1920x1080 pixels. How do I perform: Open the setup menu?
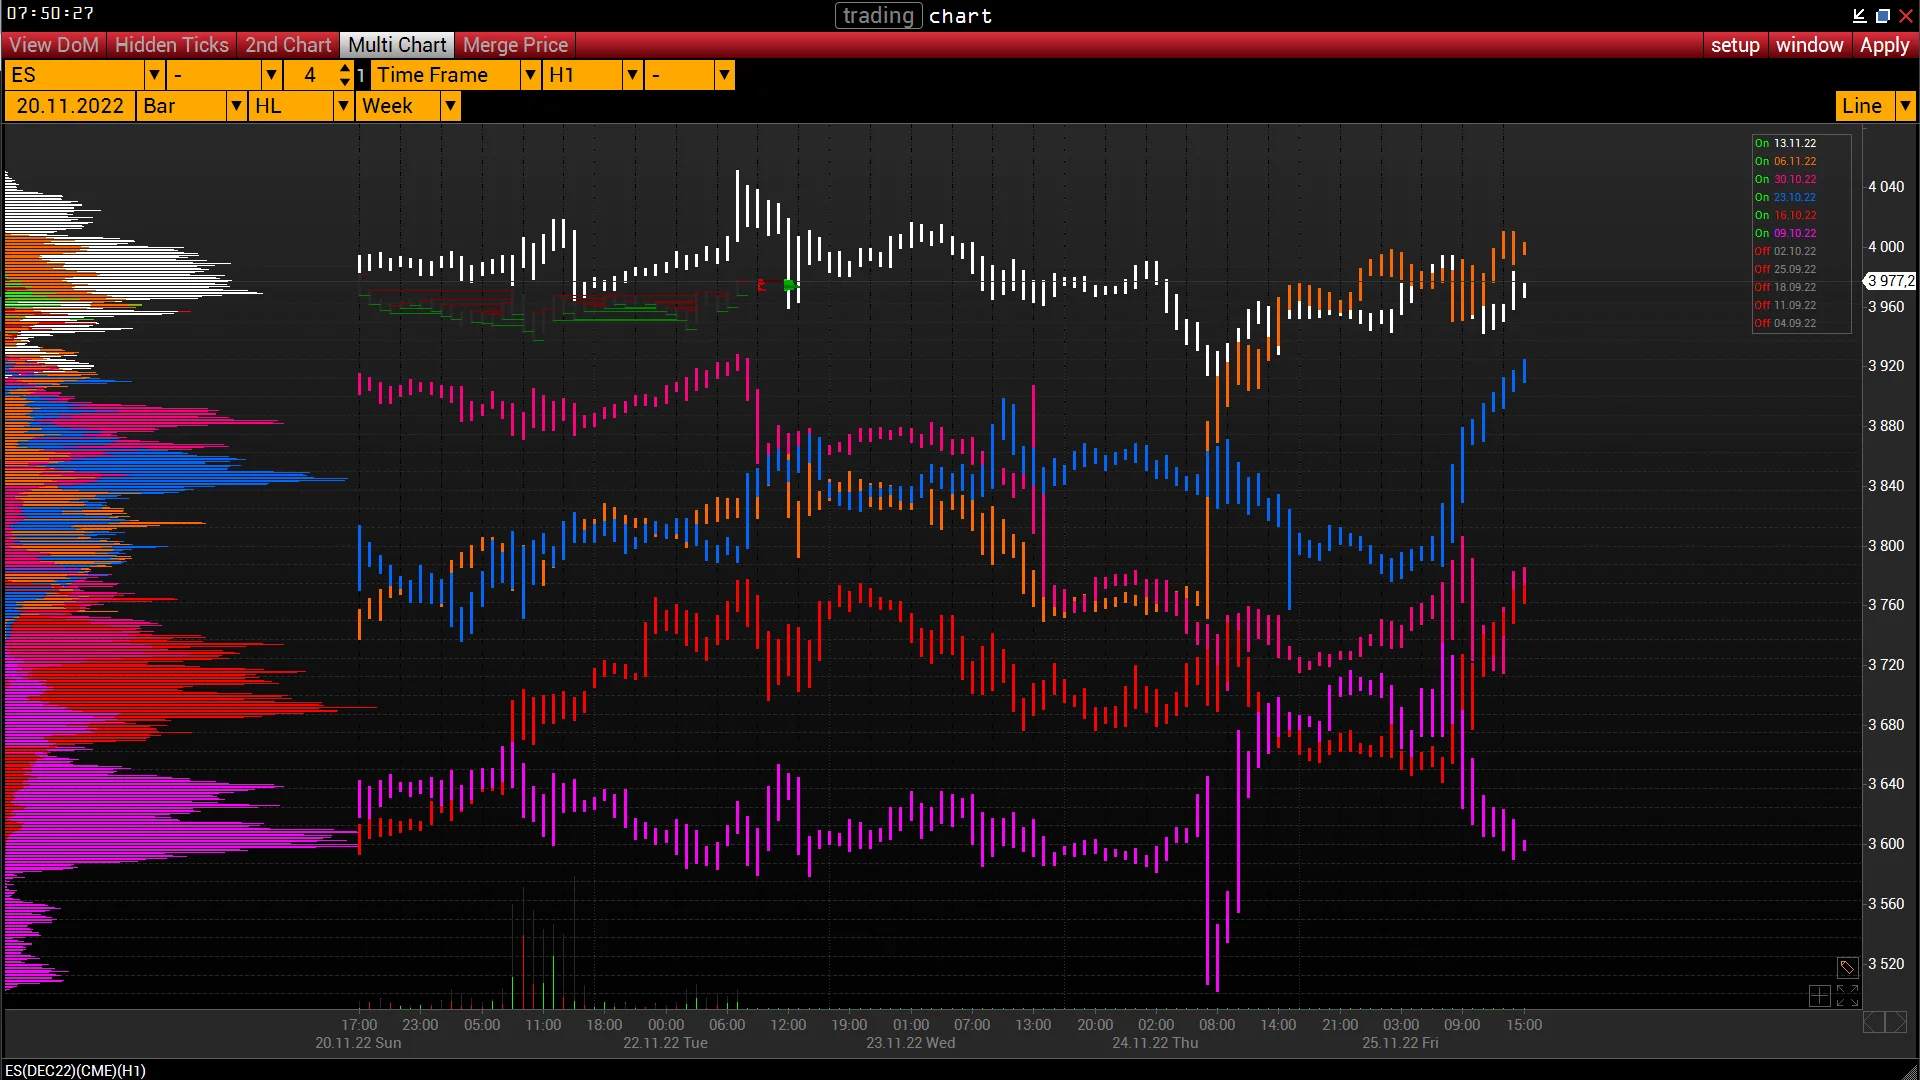1735,45
